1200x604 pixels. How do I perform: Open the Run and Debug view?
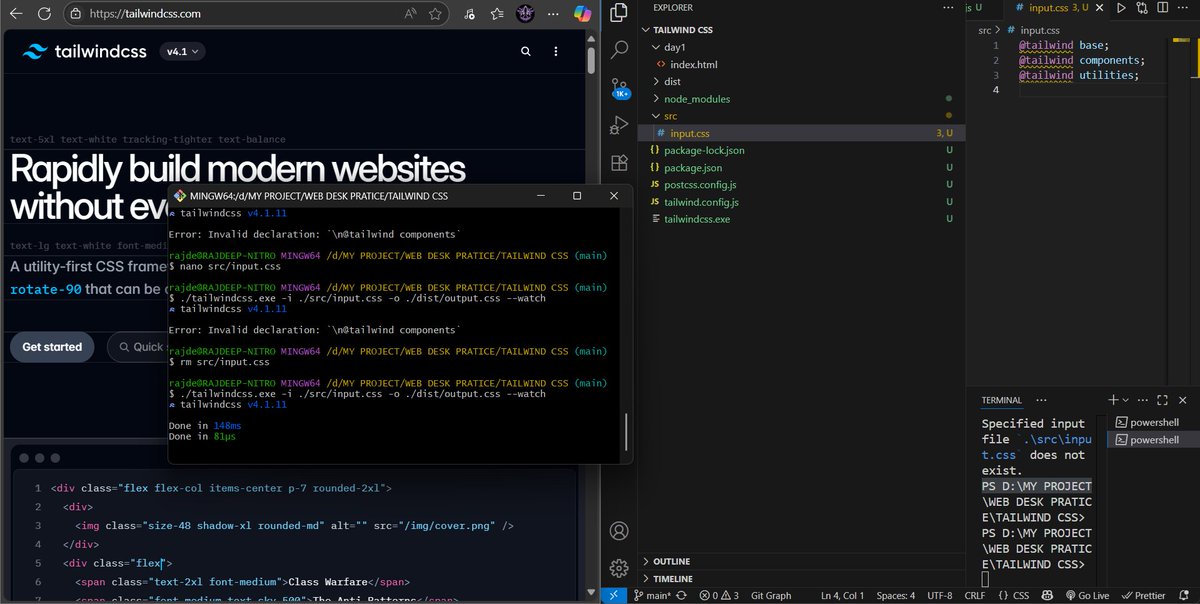click(x=620, y=124)
